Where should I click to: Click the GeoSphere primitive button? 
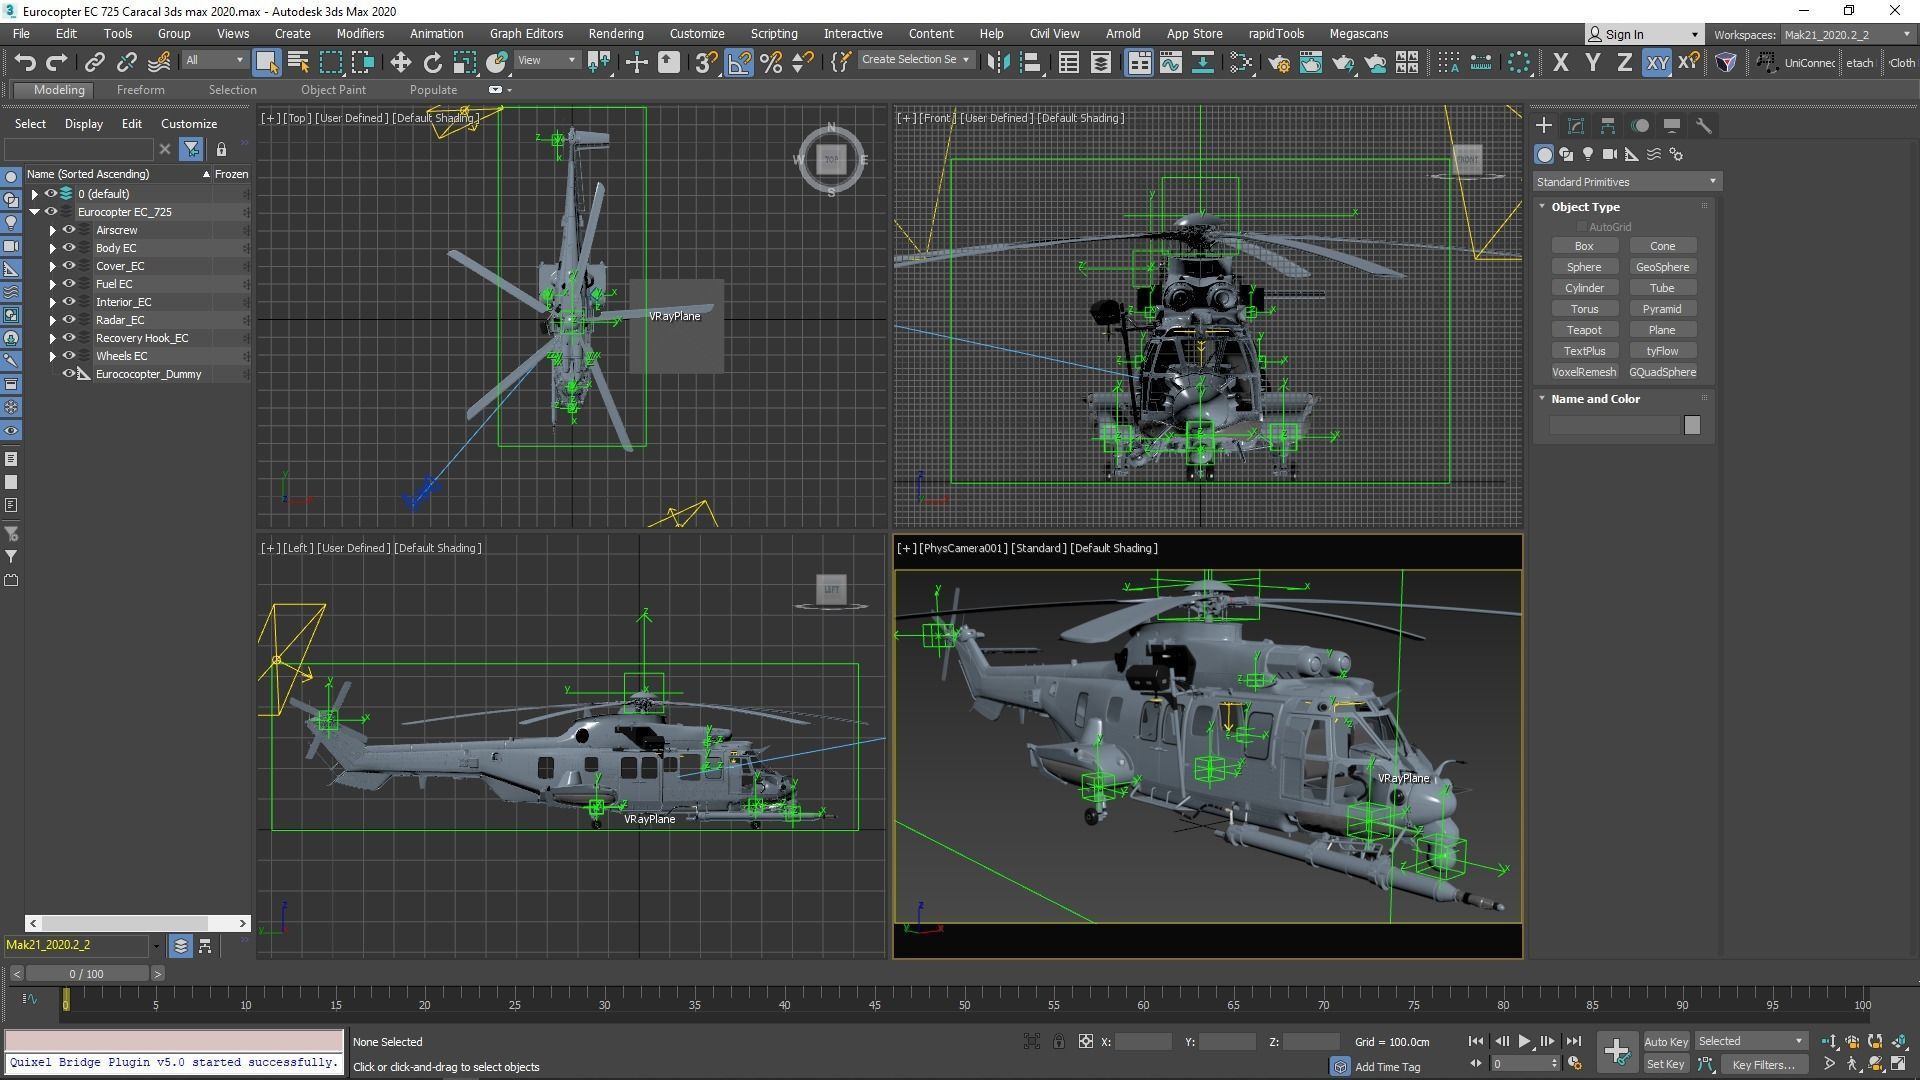(x=1662, y=267)
